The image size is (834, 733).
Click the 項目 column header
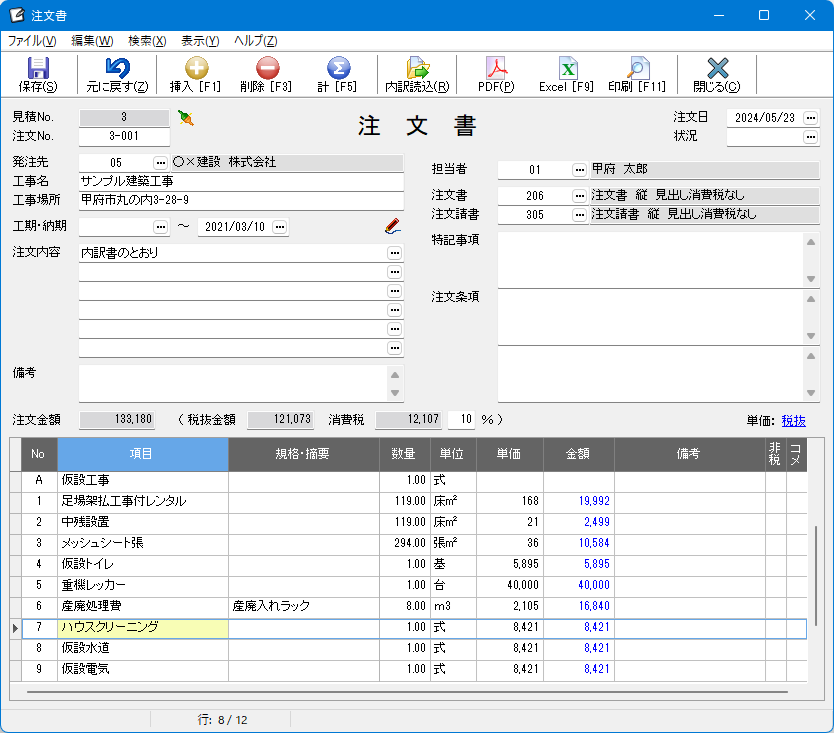143,454
